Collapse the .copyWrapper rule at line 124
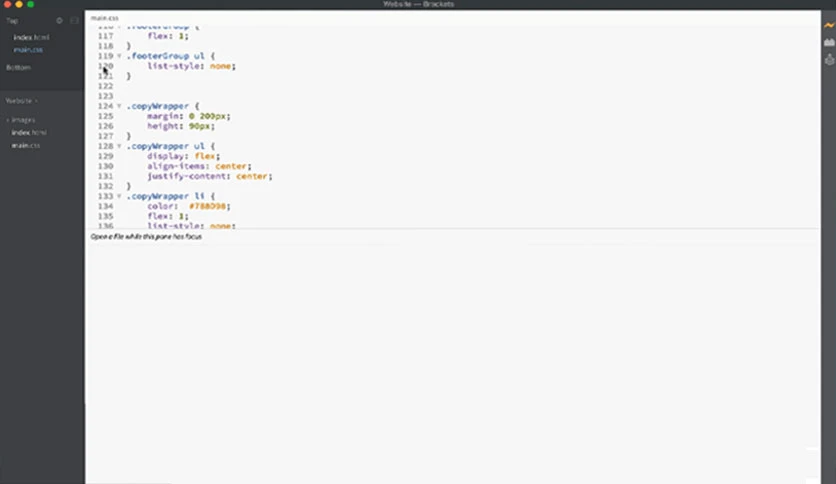Image resolution: width=836 pixels, height=484 pixels. 119,106
